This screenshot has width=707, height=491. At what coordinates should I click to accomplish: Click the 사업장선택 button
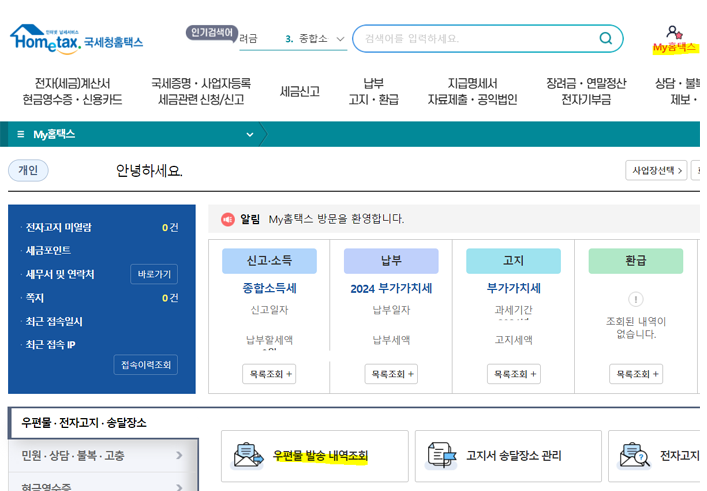(x=656, y=170)
